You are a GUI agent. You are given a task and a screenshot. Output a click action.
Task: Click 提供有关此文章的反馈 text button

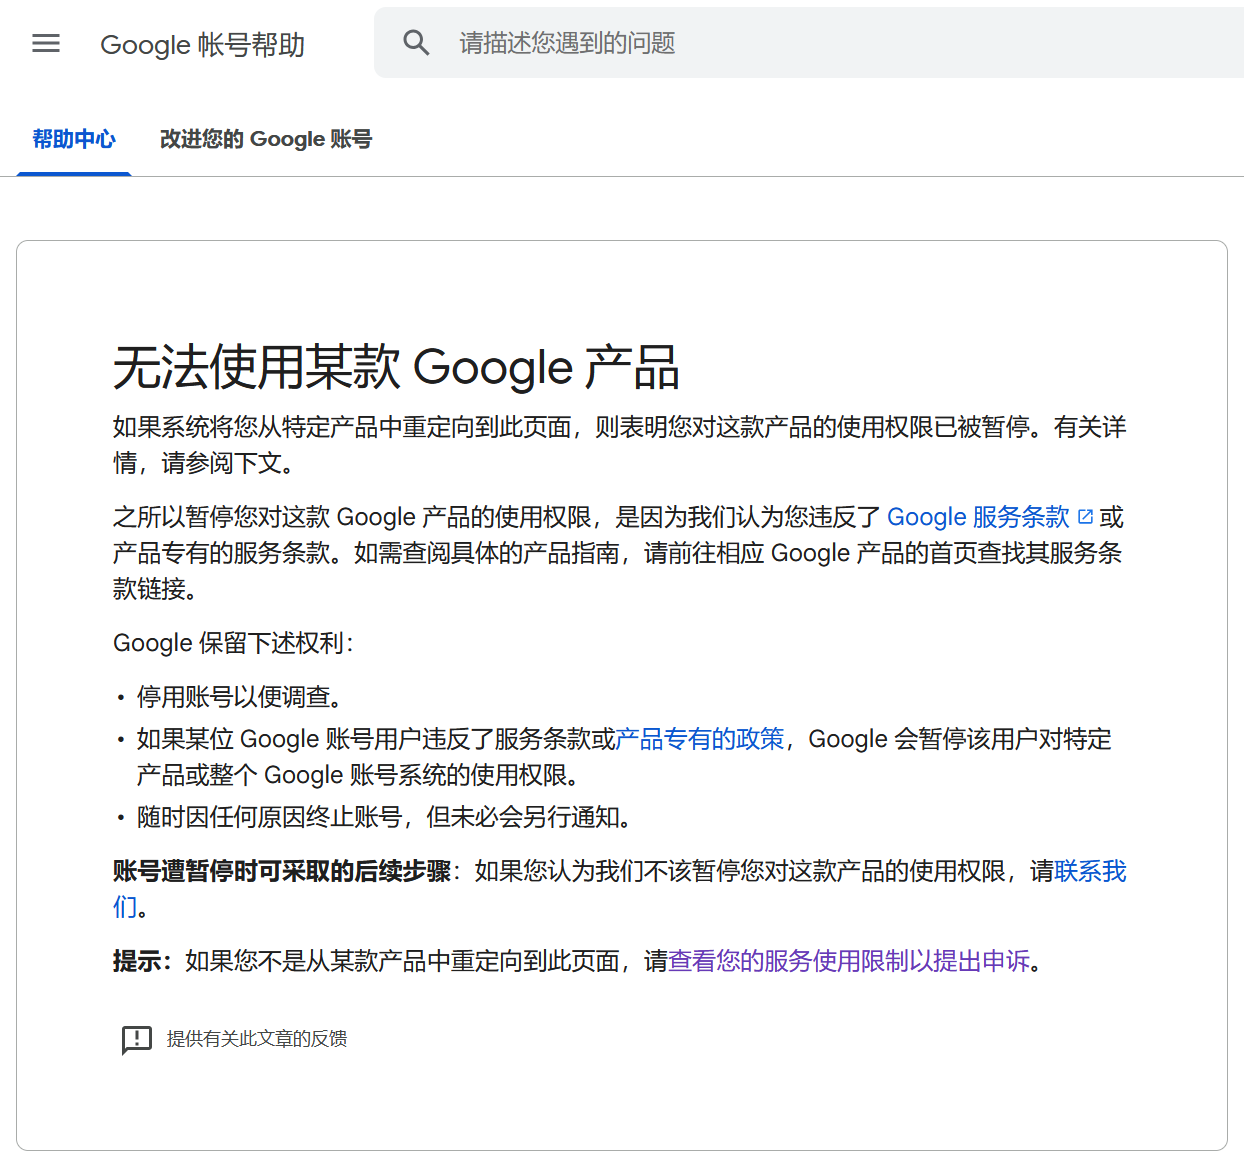256,1039
